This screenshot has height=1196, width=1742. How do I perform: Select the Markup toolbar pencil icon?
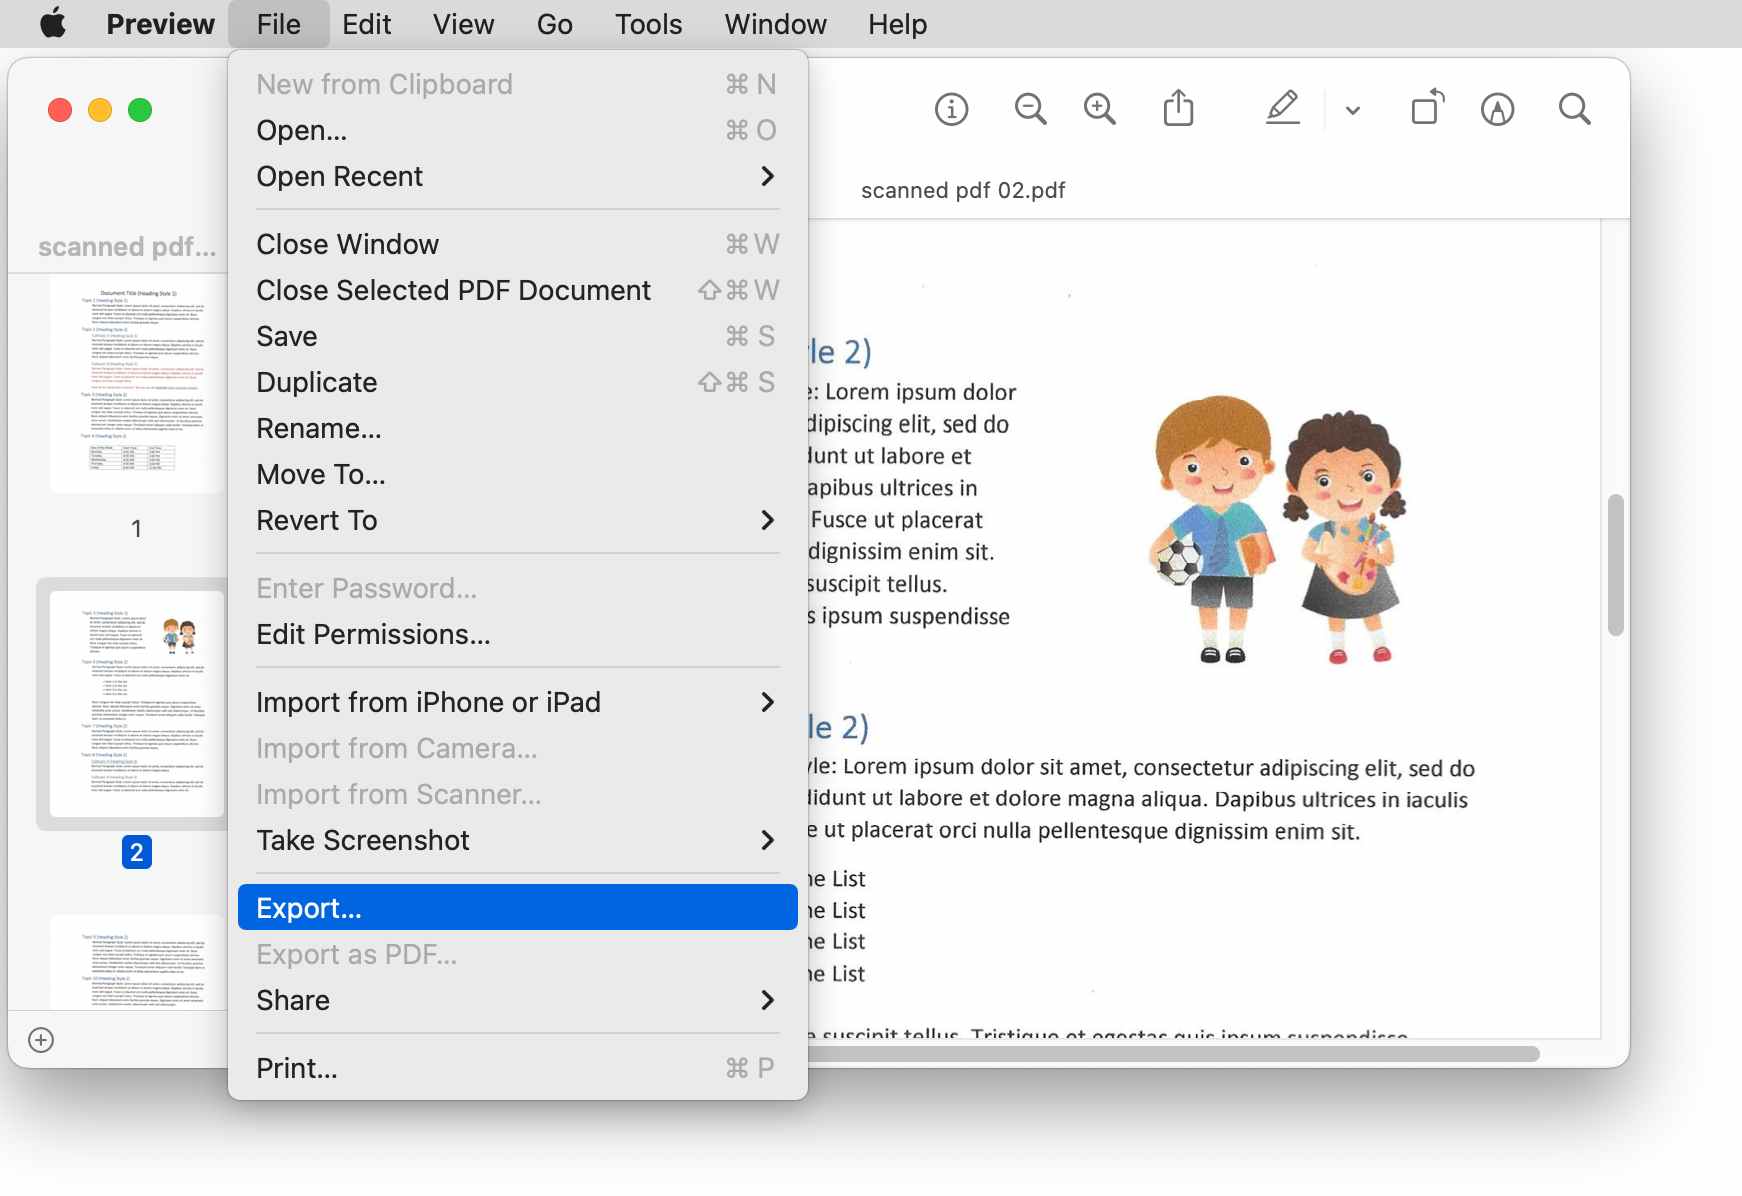tap(1283, 109)
